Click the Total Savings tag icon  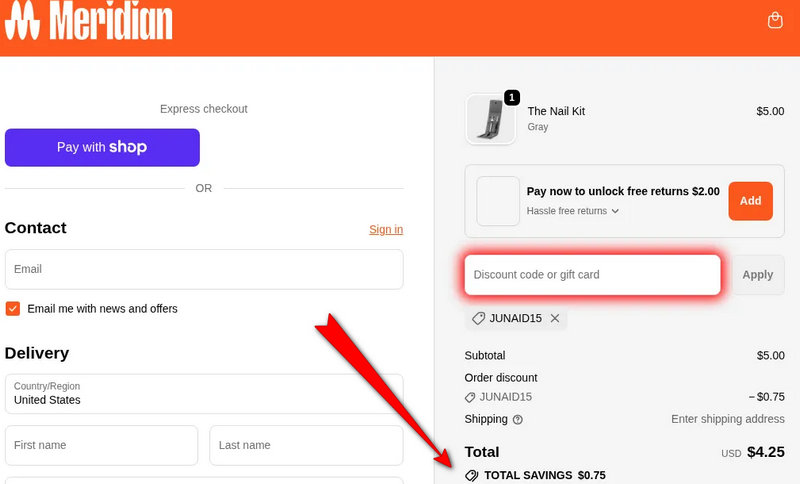click(472, 475)
